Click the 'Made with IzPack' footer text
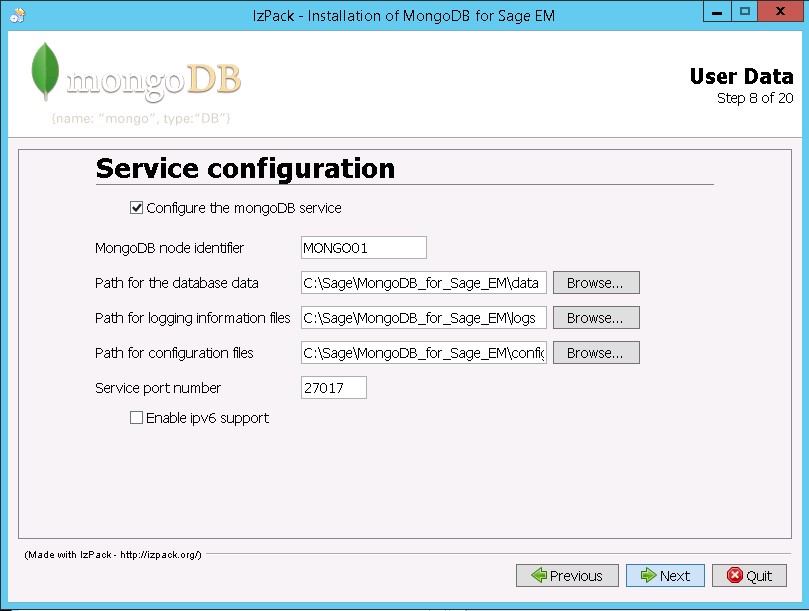 113,555
